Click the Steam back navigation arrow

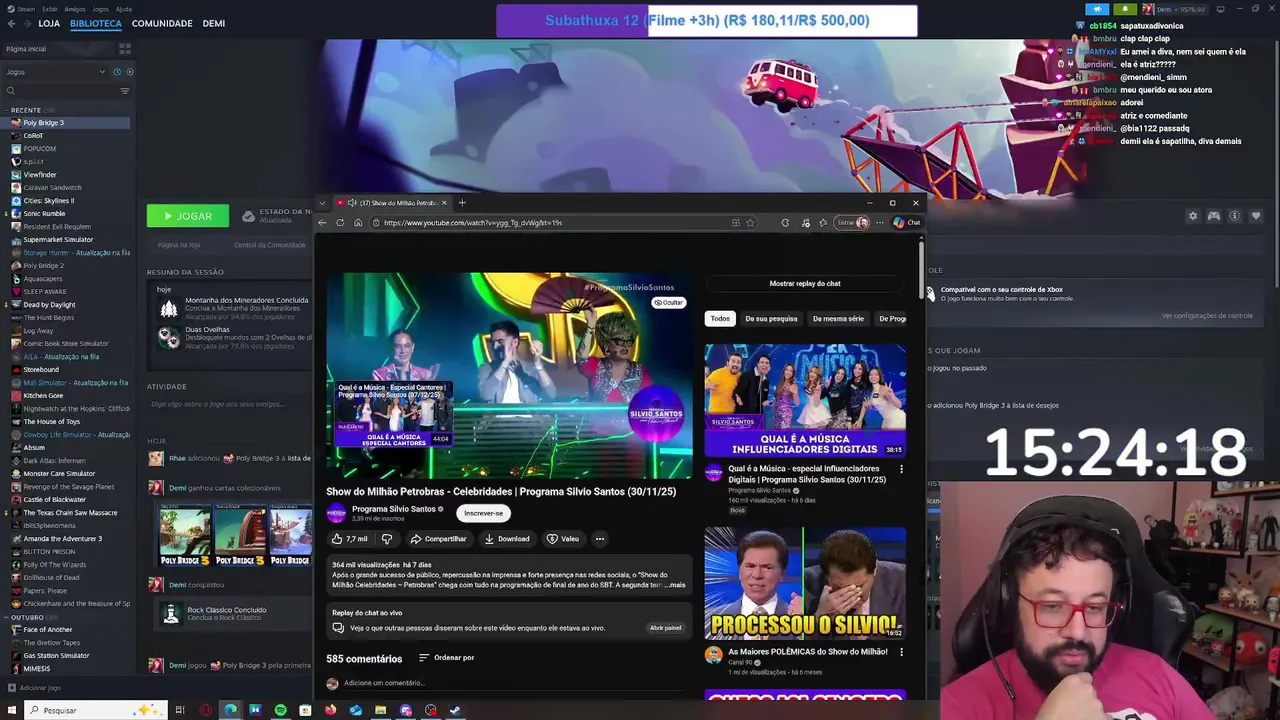click(x=13, y=23)
